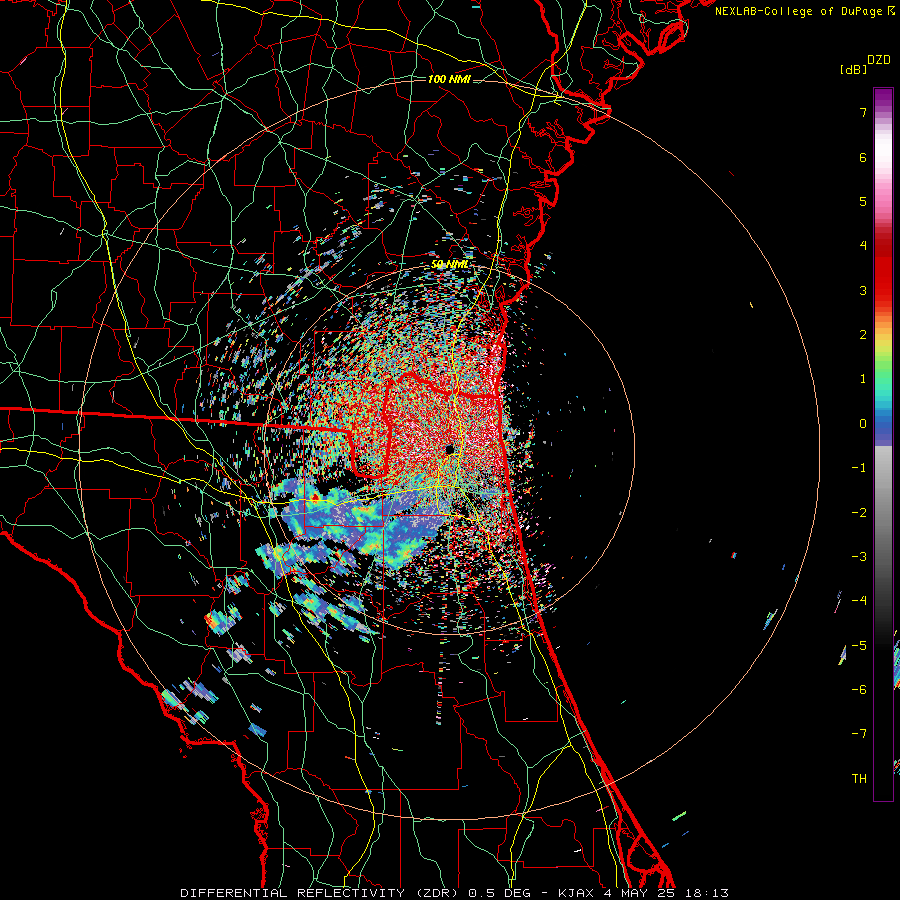Click the DZD product label above scale
Viewport: 900px width, 900px height.
tap(879, 60)
